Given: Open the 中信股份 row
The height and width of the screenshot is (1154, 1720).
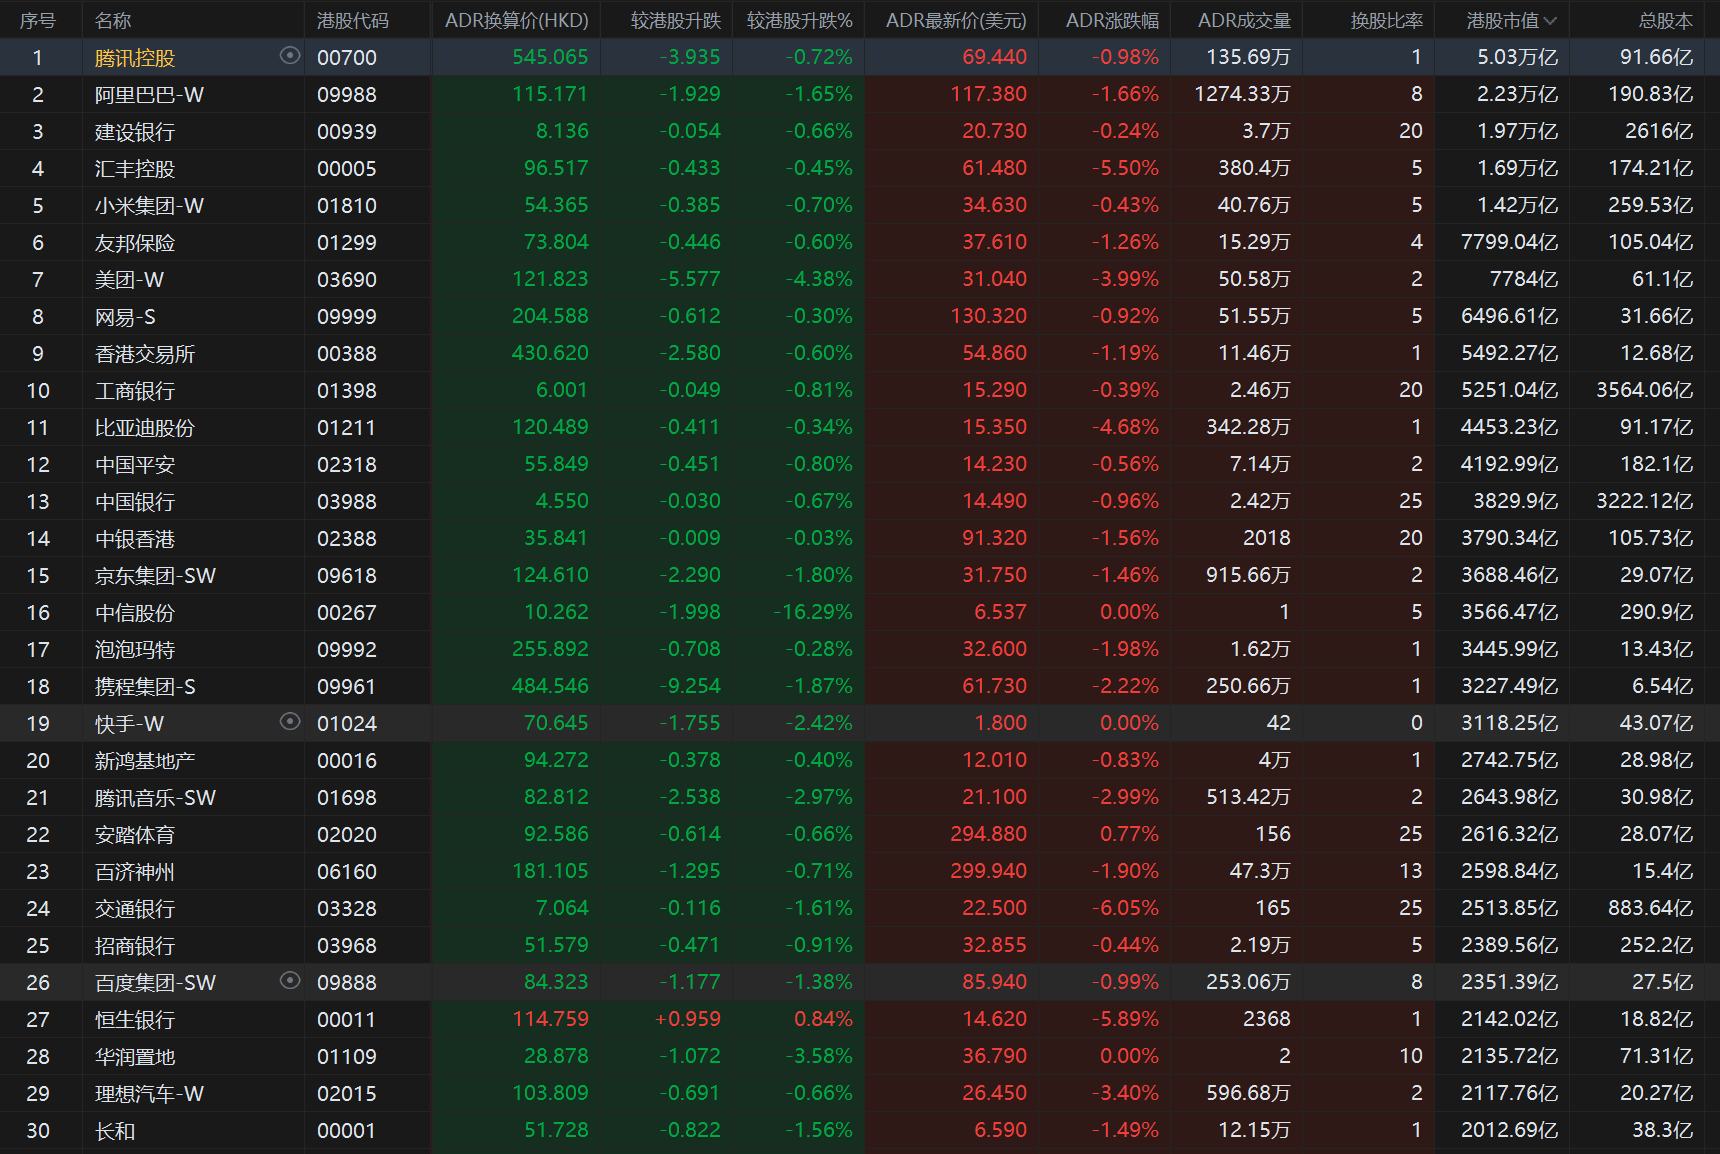Looking at the screenshot, I should click(x=860, y=612).
